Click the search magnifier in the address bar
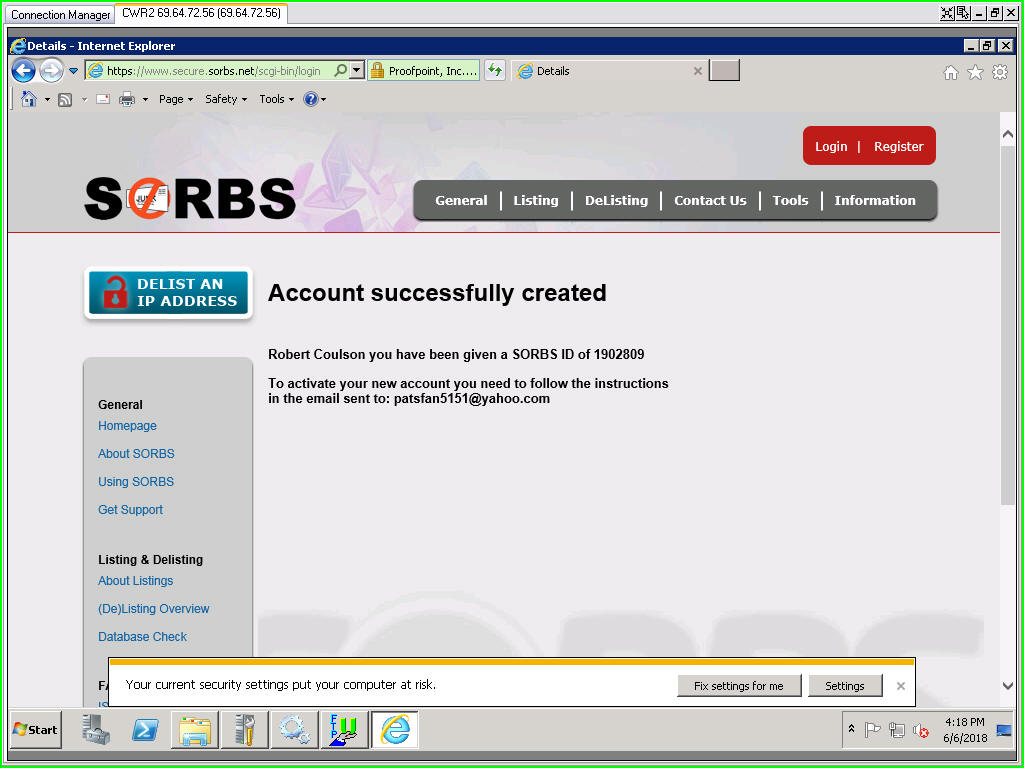 tap(340, 71)
